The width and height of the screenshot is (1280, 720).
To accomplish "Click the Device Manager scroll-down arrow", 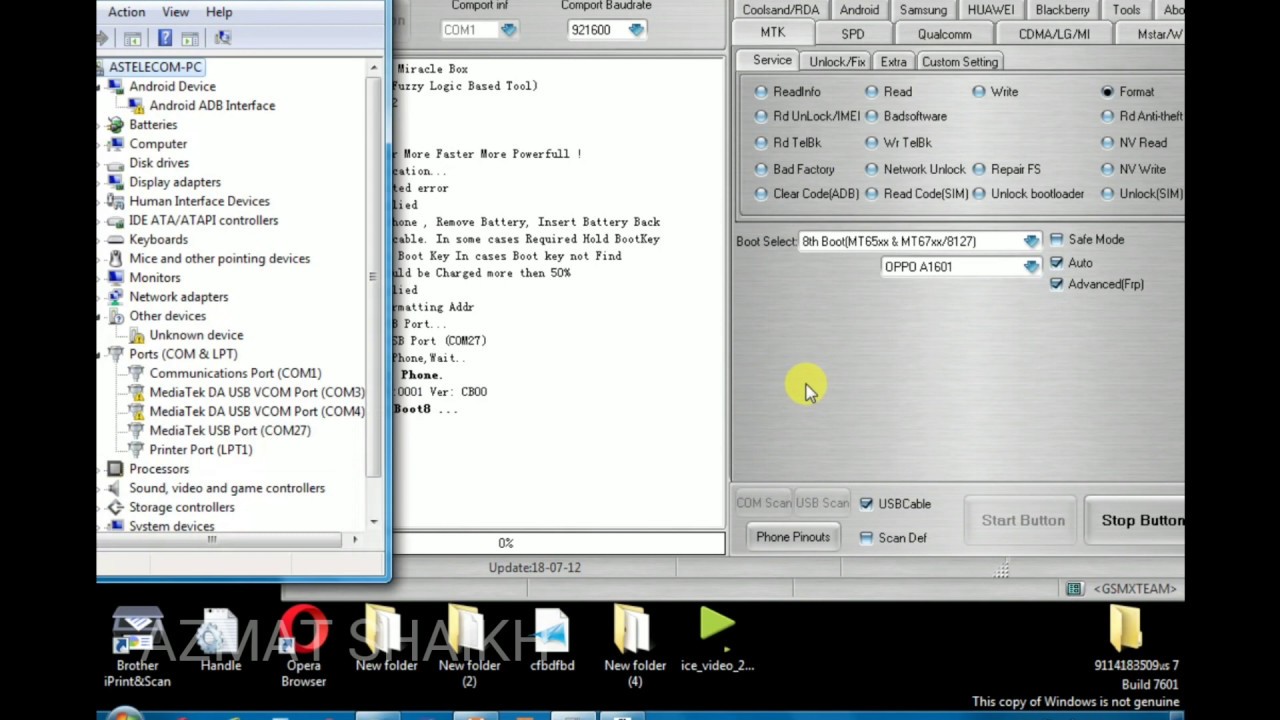I will point(374,521).
